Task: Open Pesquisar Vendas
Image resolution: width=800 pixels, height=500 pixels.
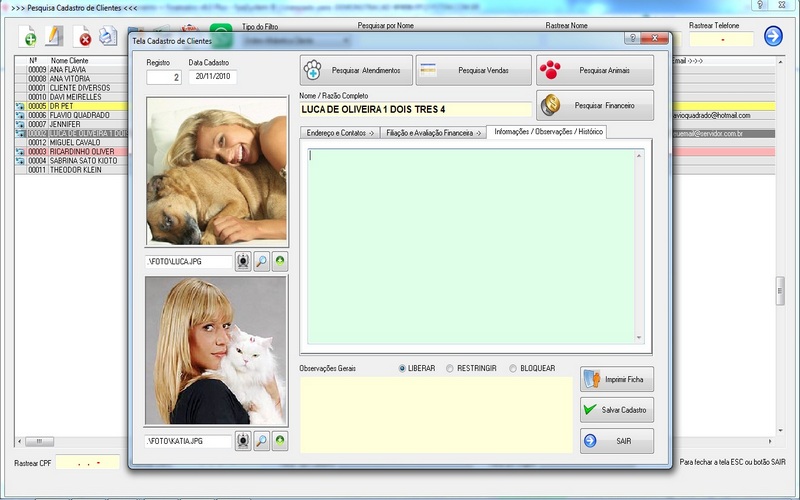Action: (473, 70)
